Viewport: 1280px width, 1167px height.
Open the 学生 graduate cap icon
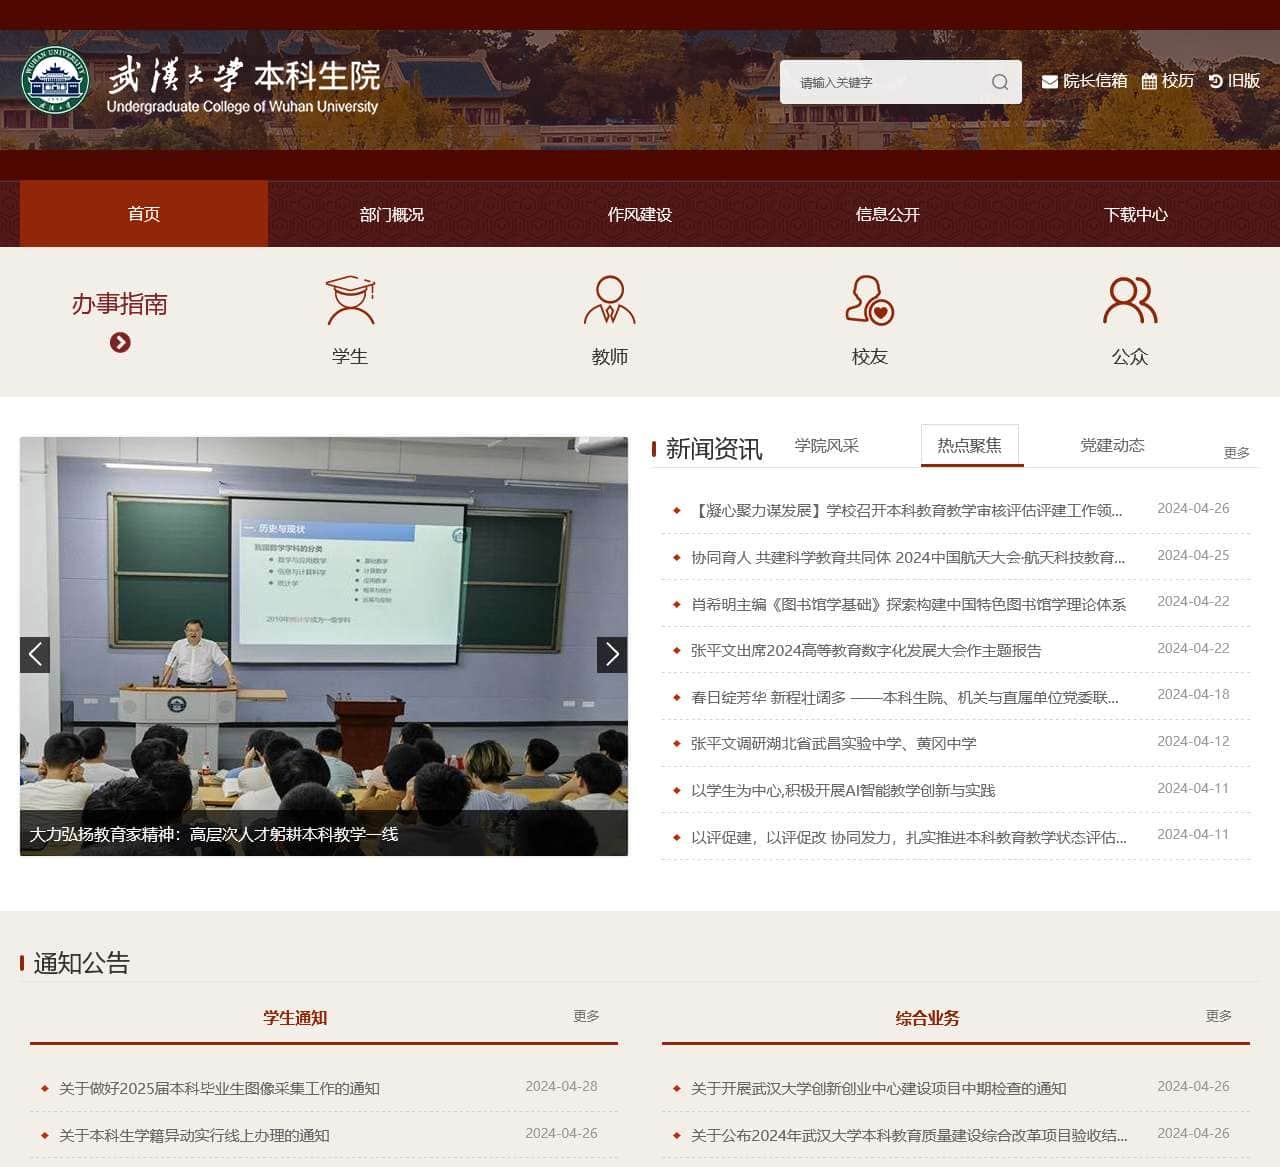350,301
